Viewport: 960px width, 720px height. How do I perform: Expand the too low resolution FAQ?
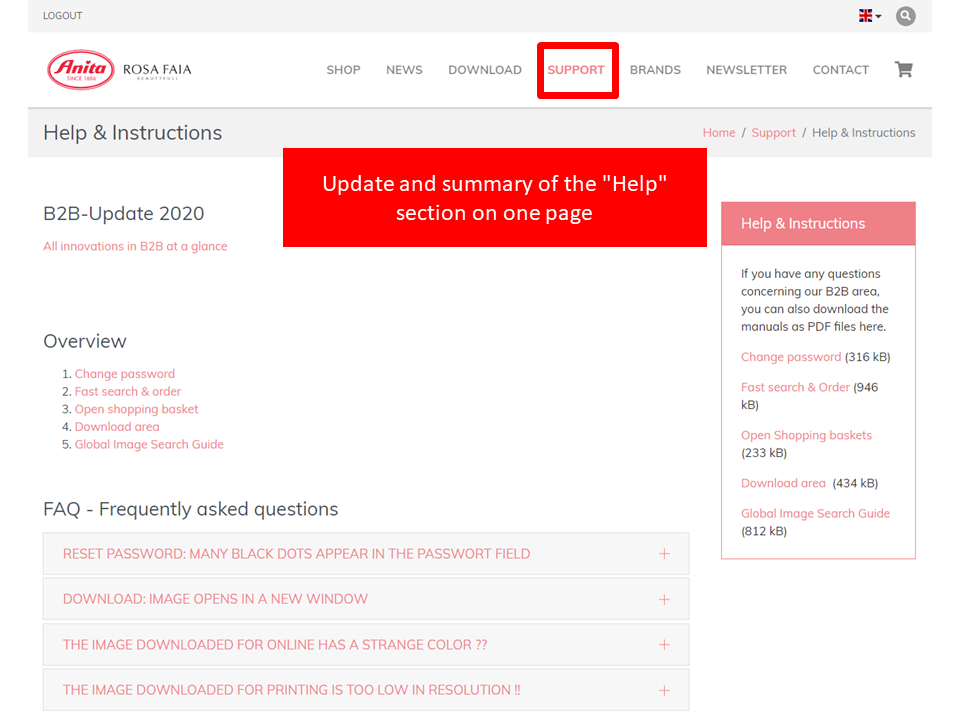(365, 690)
